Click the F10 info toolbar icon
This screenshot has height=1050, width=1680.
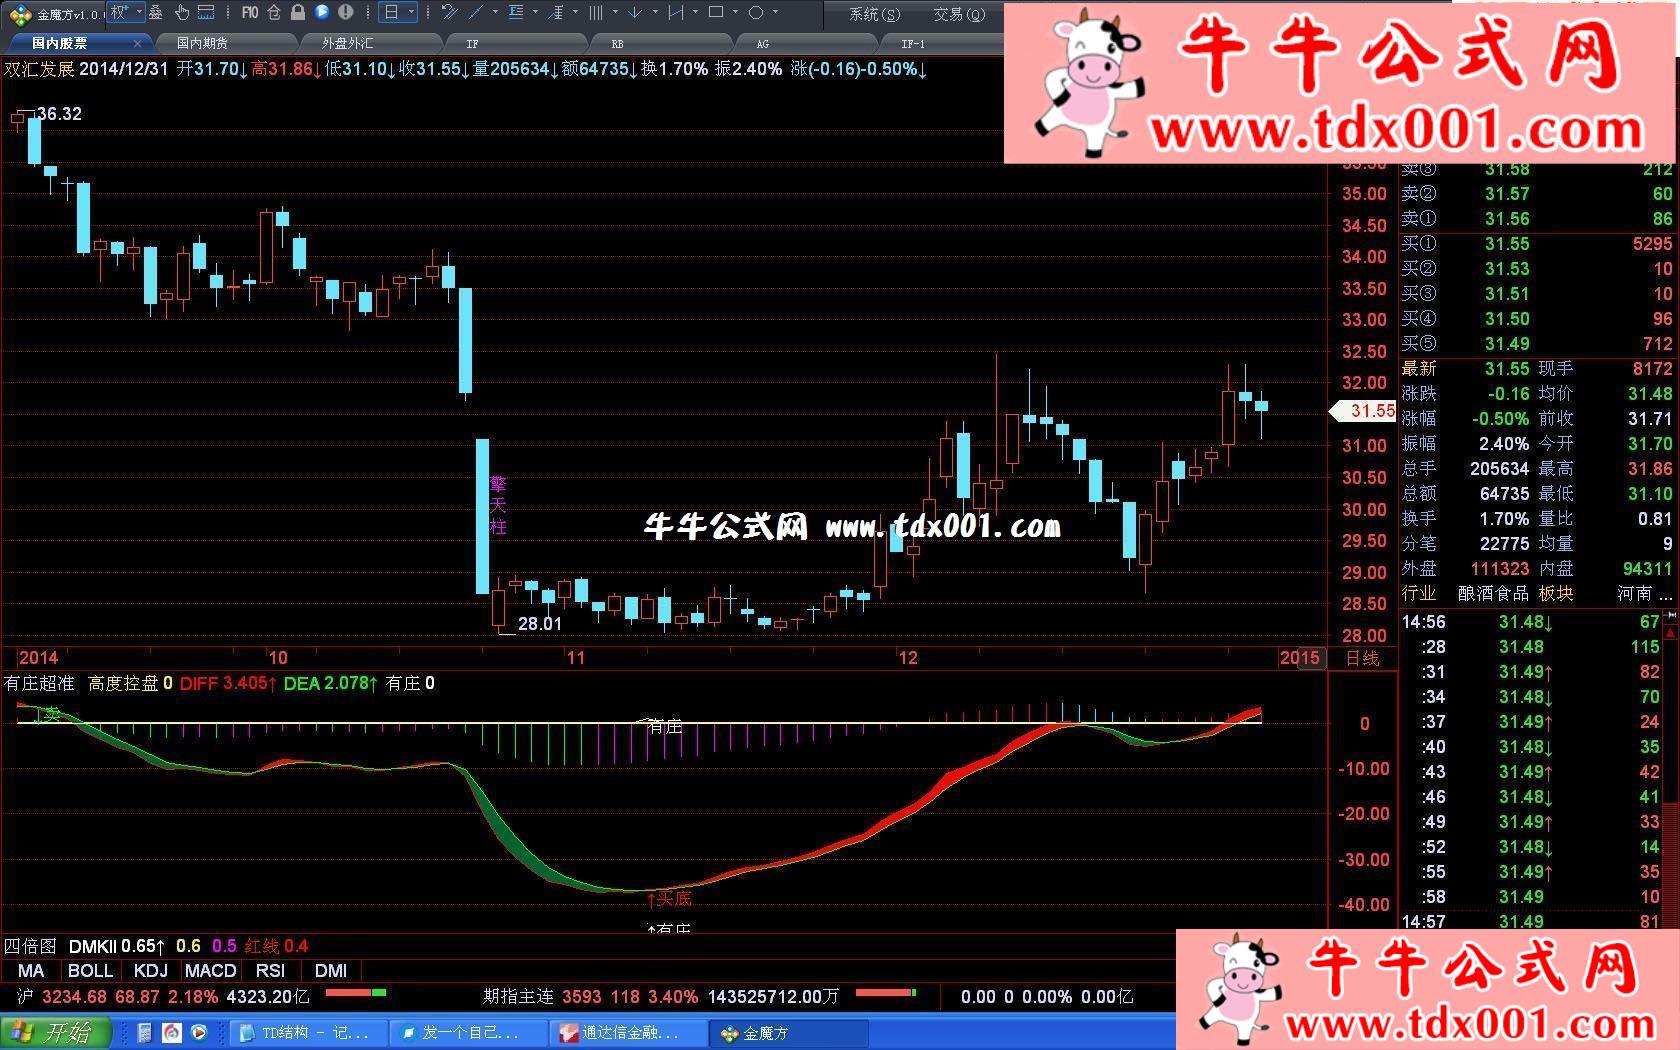[250, 12]
